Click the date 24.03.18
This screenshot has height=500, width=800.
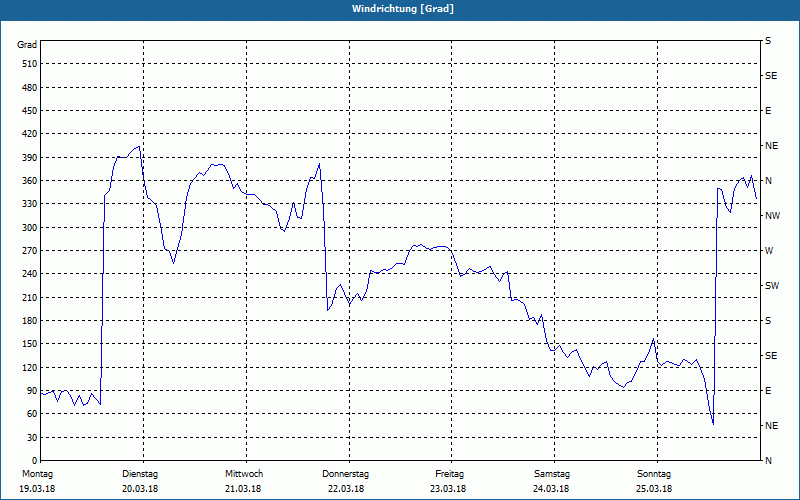click(551, 489)
